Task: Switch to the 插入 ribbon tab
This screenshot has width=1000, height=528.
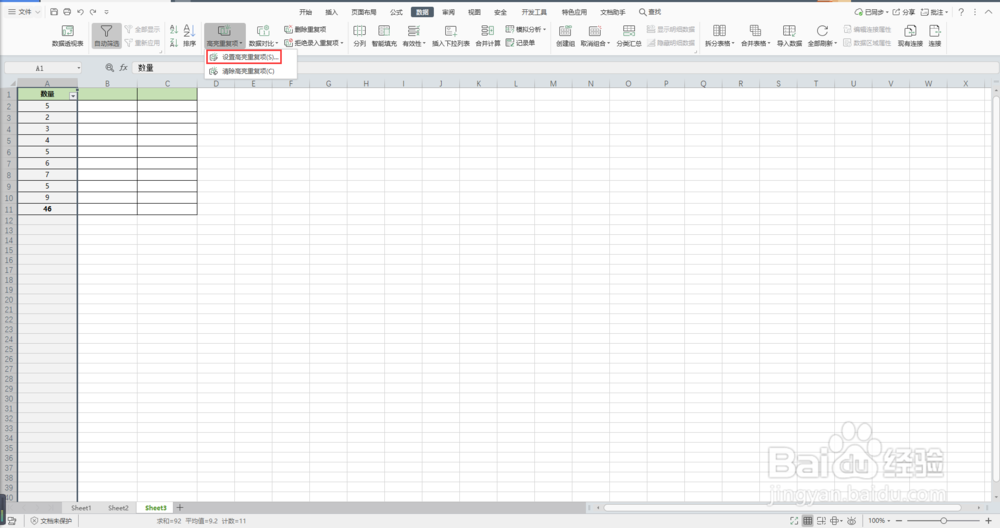Action: pos(332,12)
